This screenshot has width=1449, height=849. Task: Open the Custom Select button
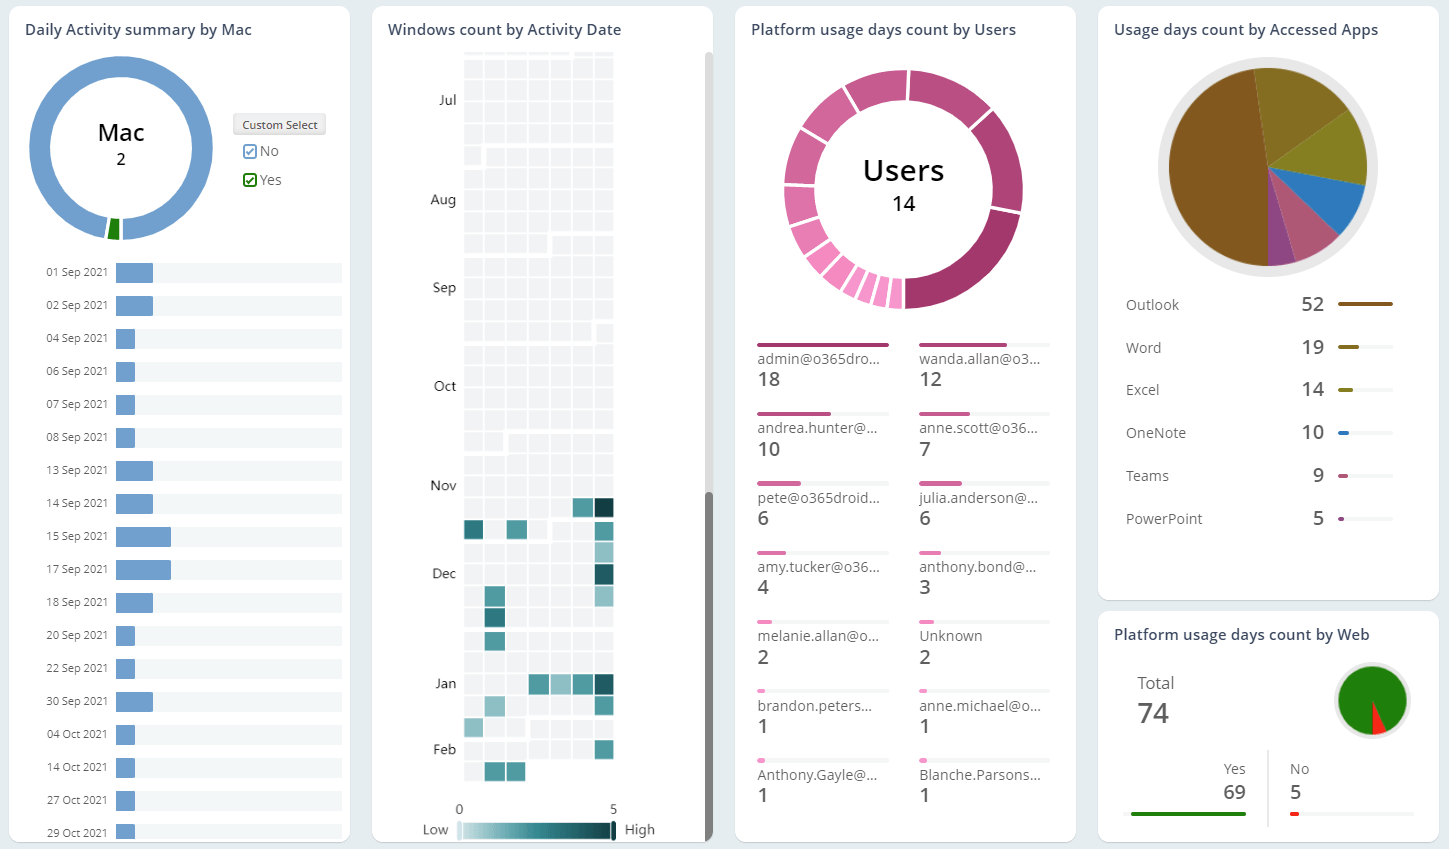279,124
